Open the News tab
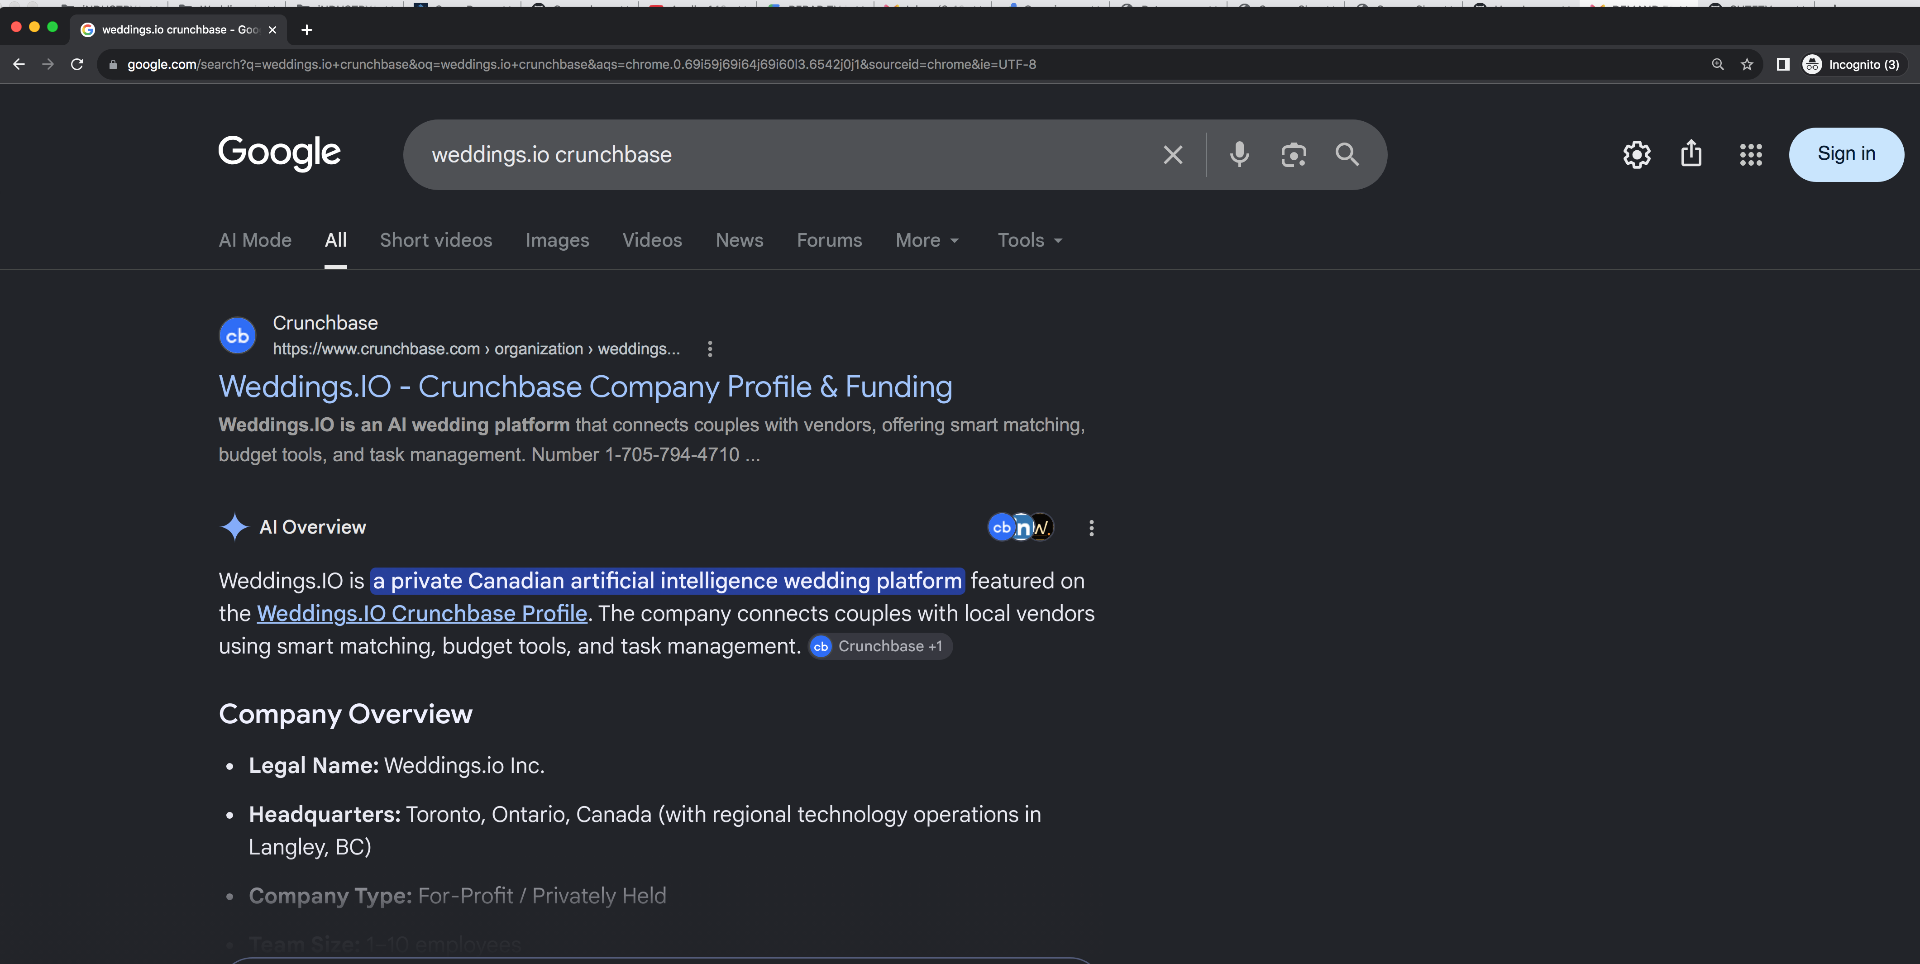 [739, 240]
